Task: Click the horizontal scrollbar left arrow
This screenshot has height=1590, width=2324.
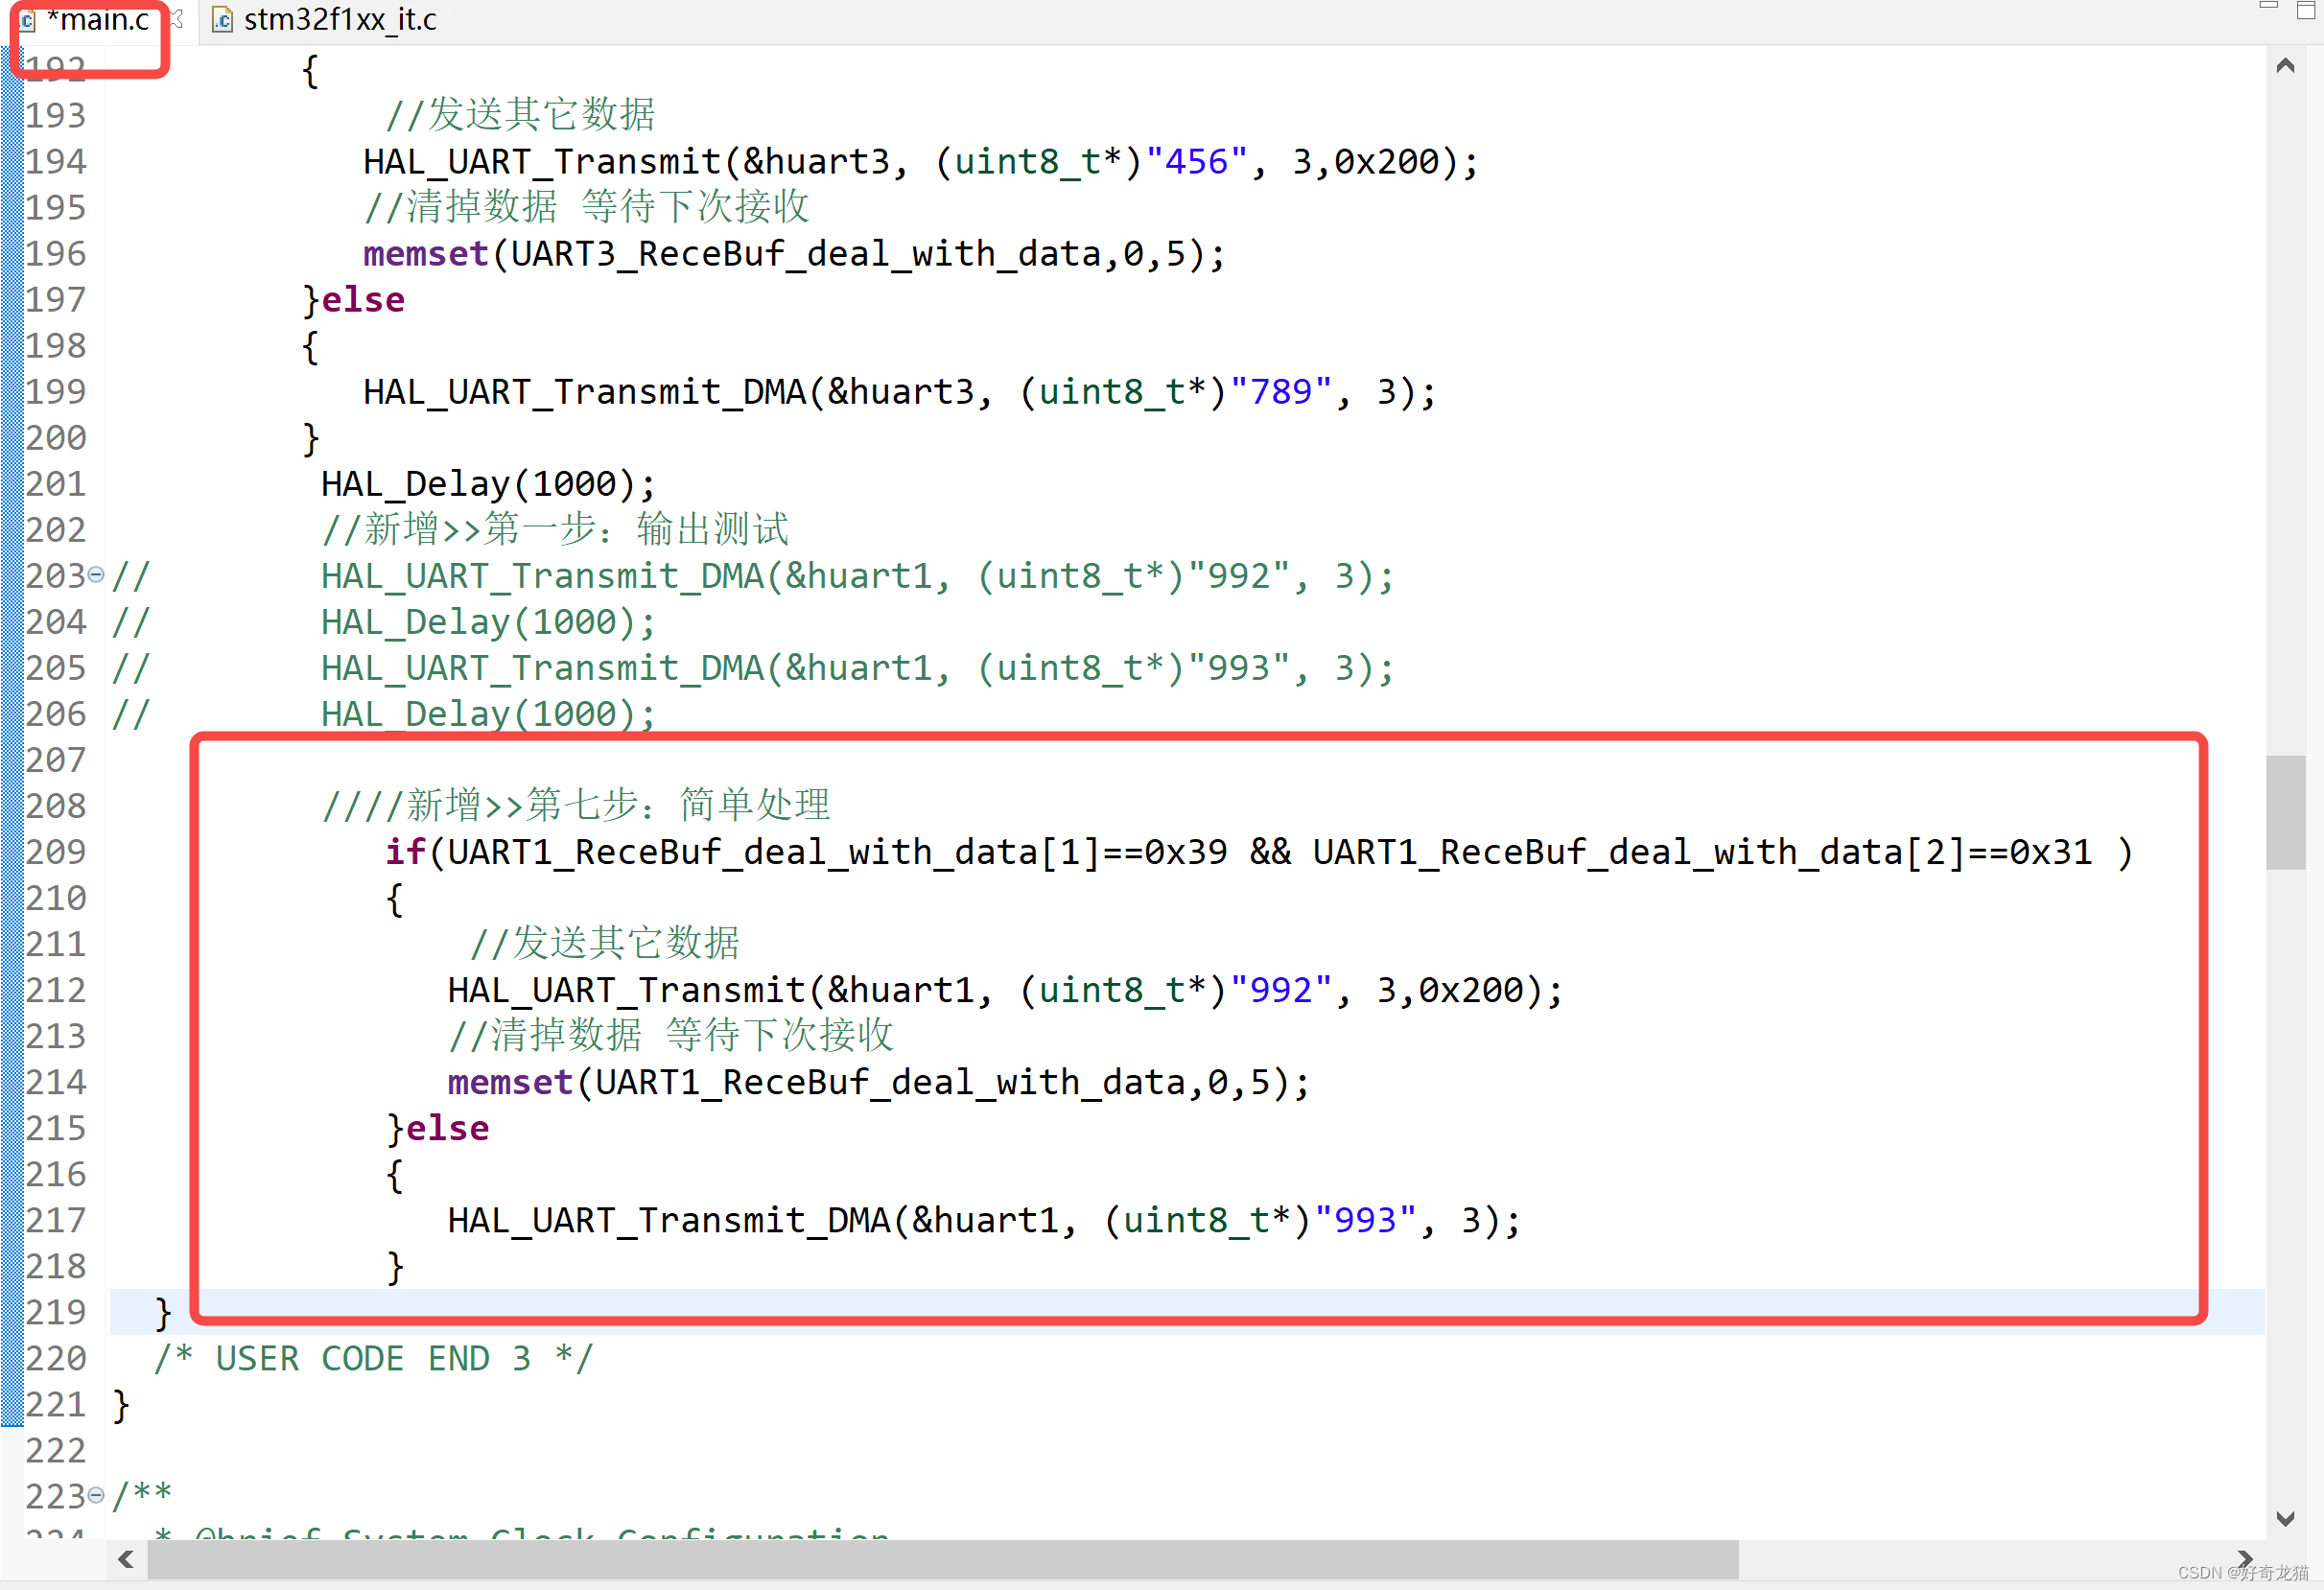Action: 126,1559
